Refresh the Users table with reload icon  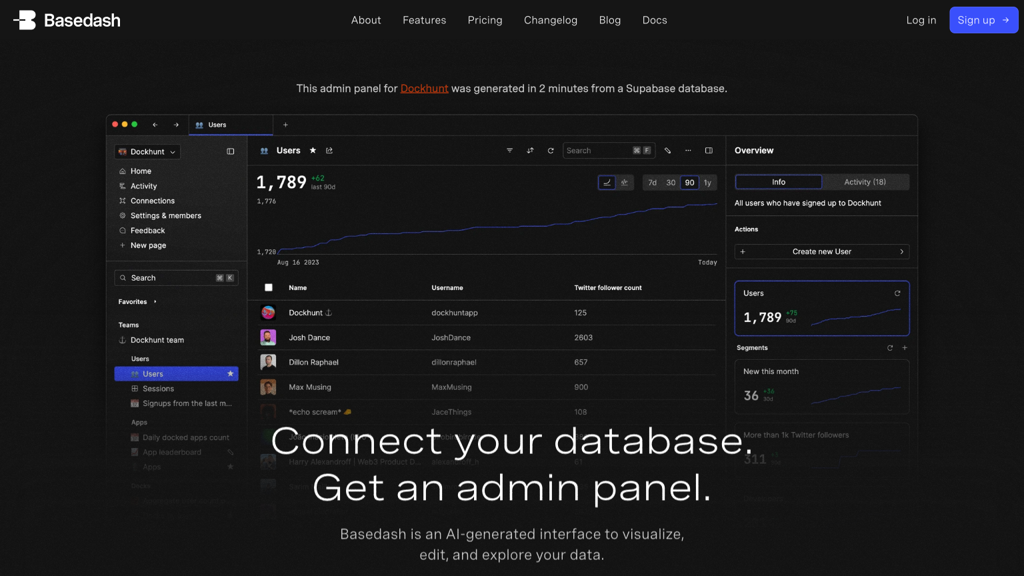tap(550, 151)
